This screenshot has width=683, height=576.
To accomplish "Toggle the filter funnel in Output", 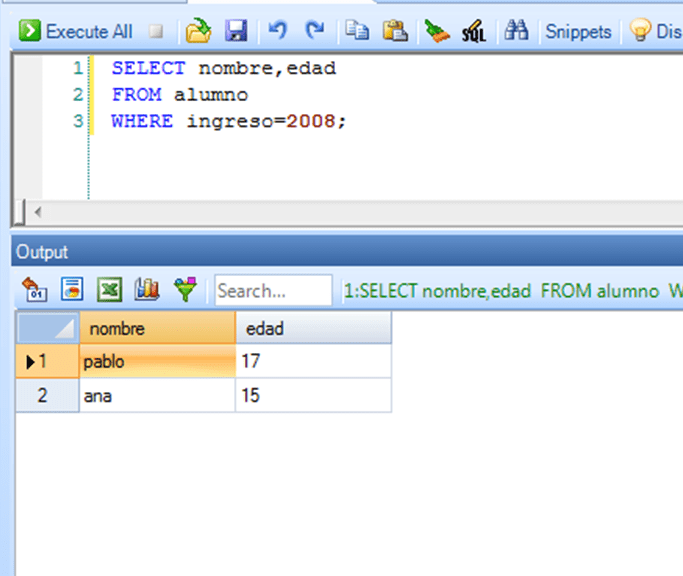I will click(185, 290).
